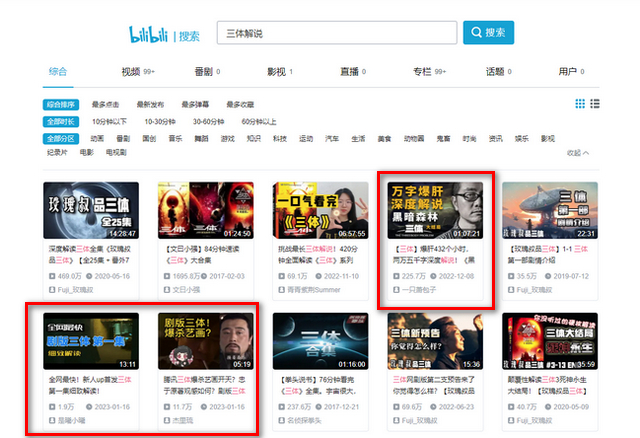Viewport: 640px width, 438px height.
Task: Open the 用户 results tab
Action: pyautogui.click(x=571, y=72)
